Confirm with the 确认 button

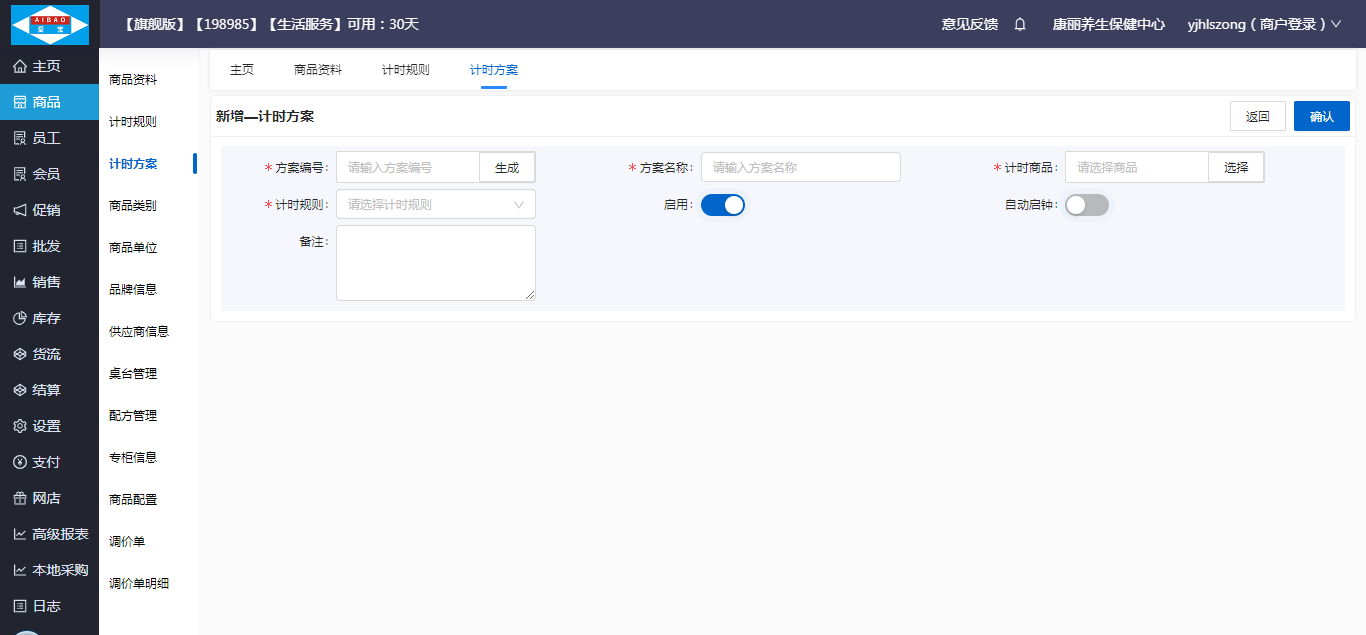pos(1322,116)
